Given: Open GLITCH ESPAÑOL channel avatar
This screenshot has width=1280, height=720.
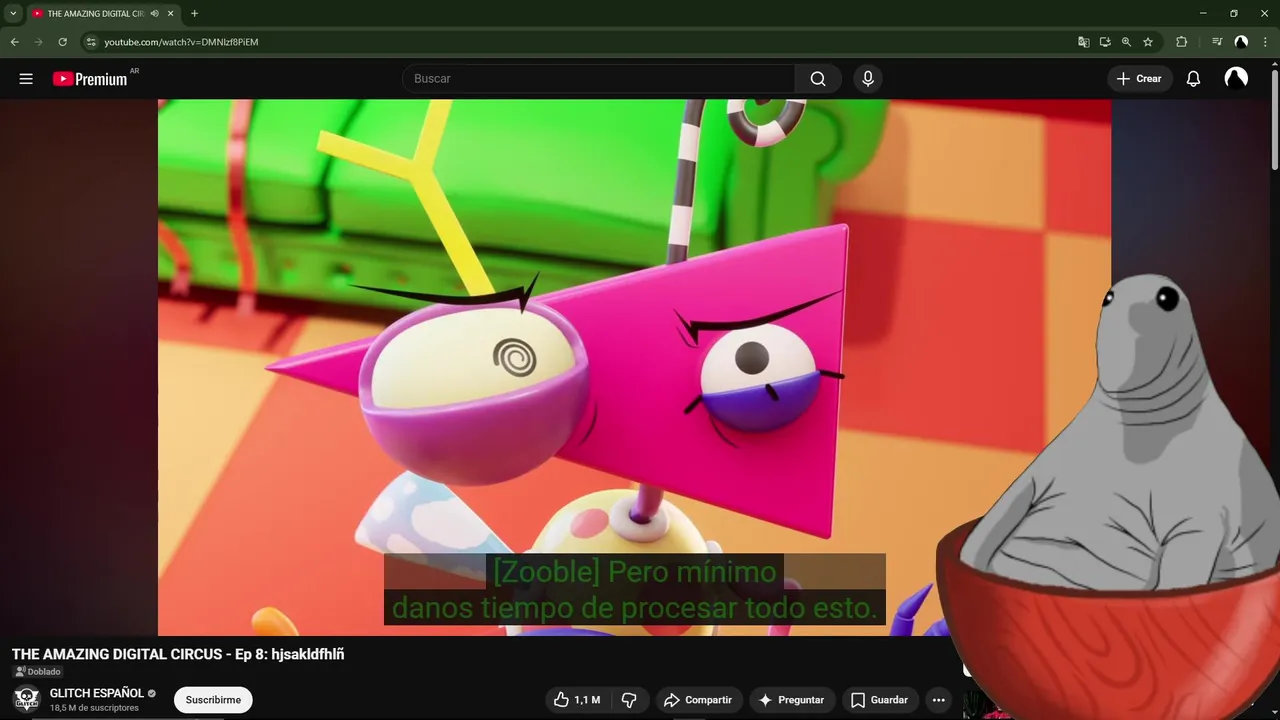Looking at the screenshot, I should (27, 699).
